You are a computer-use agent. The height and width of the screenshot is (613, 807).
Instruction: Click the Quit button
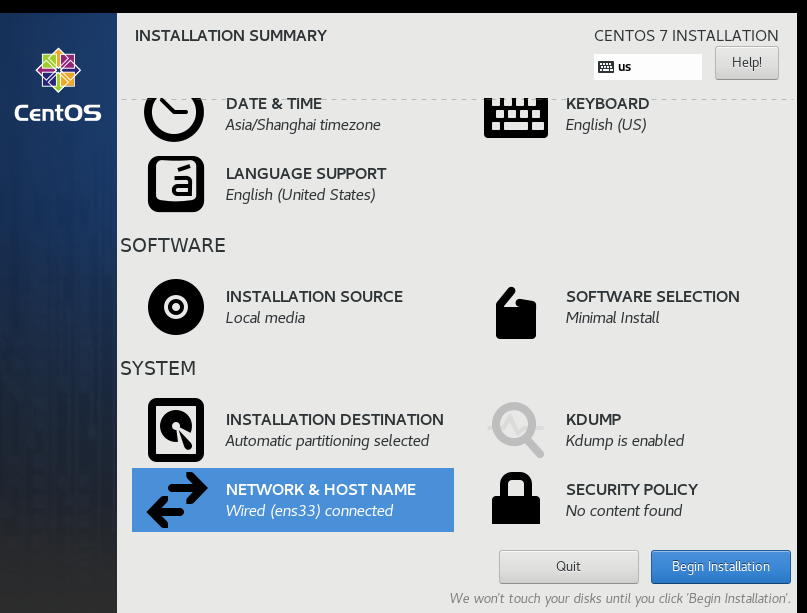(x=569, y=567)
